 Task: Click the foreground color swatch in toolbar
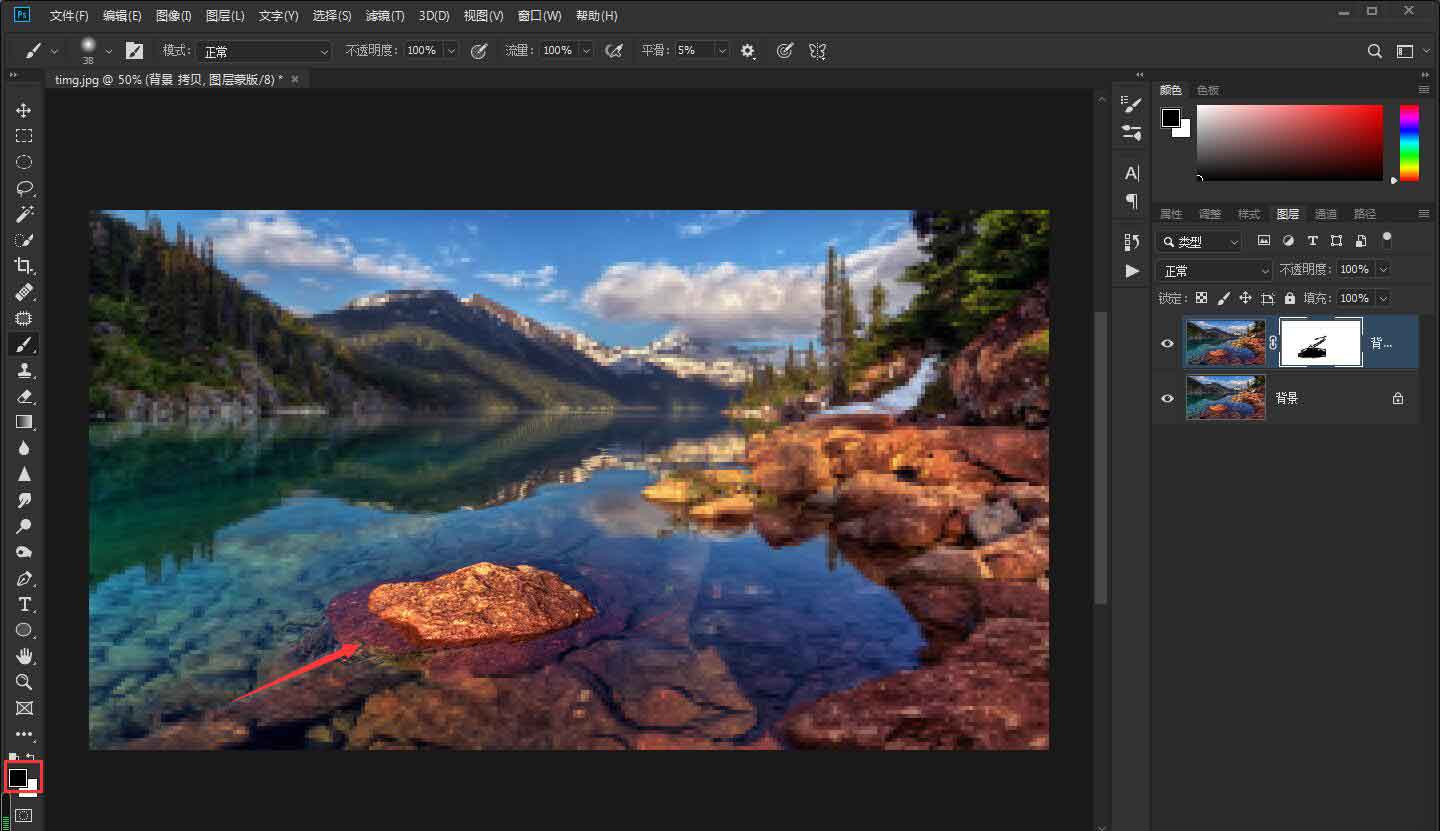[17, 777]
